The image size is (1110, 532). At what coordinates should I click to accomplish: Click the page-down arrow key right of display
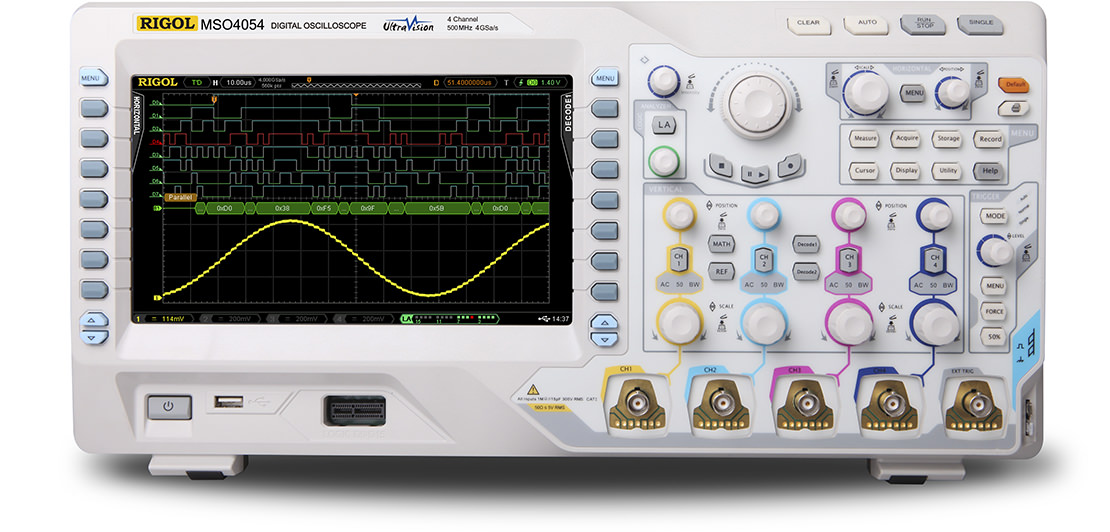point(605,340)
